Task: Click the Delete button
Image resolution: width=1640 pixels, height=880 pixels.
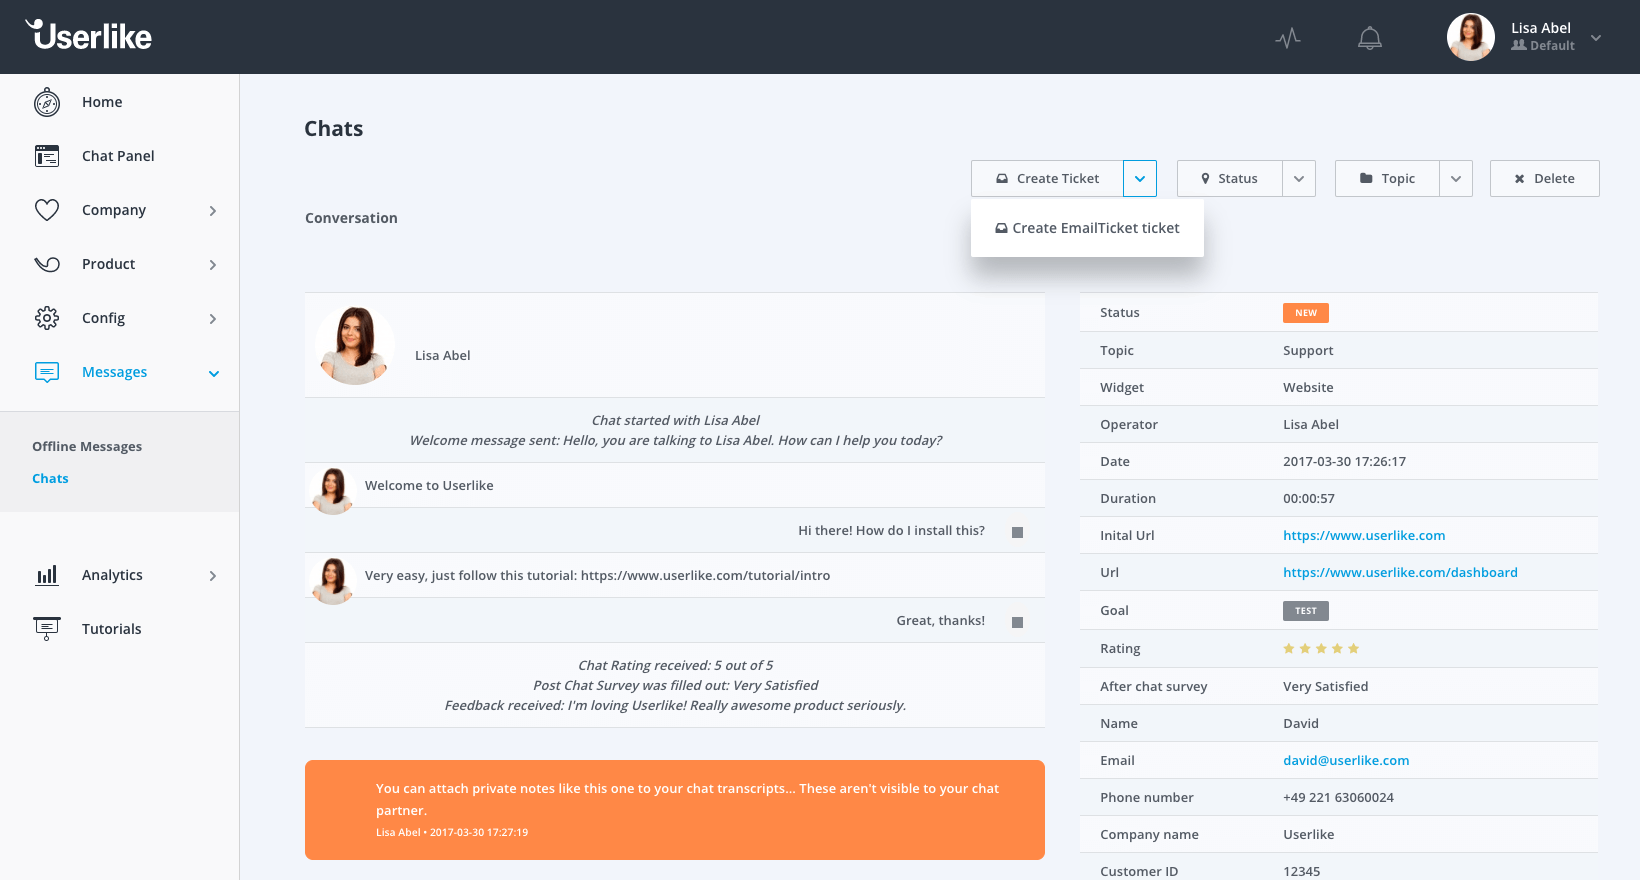Action: [x=1545, y=178]
